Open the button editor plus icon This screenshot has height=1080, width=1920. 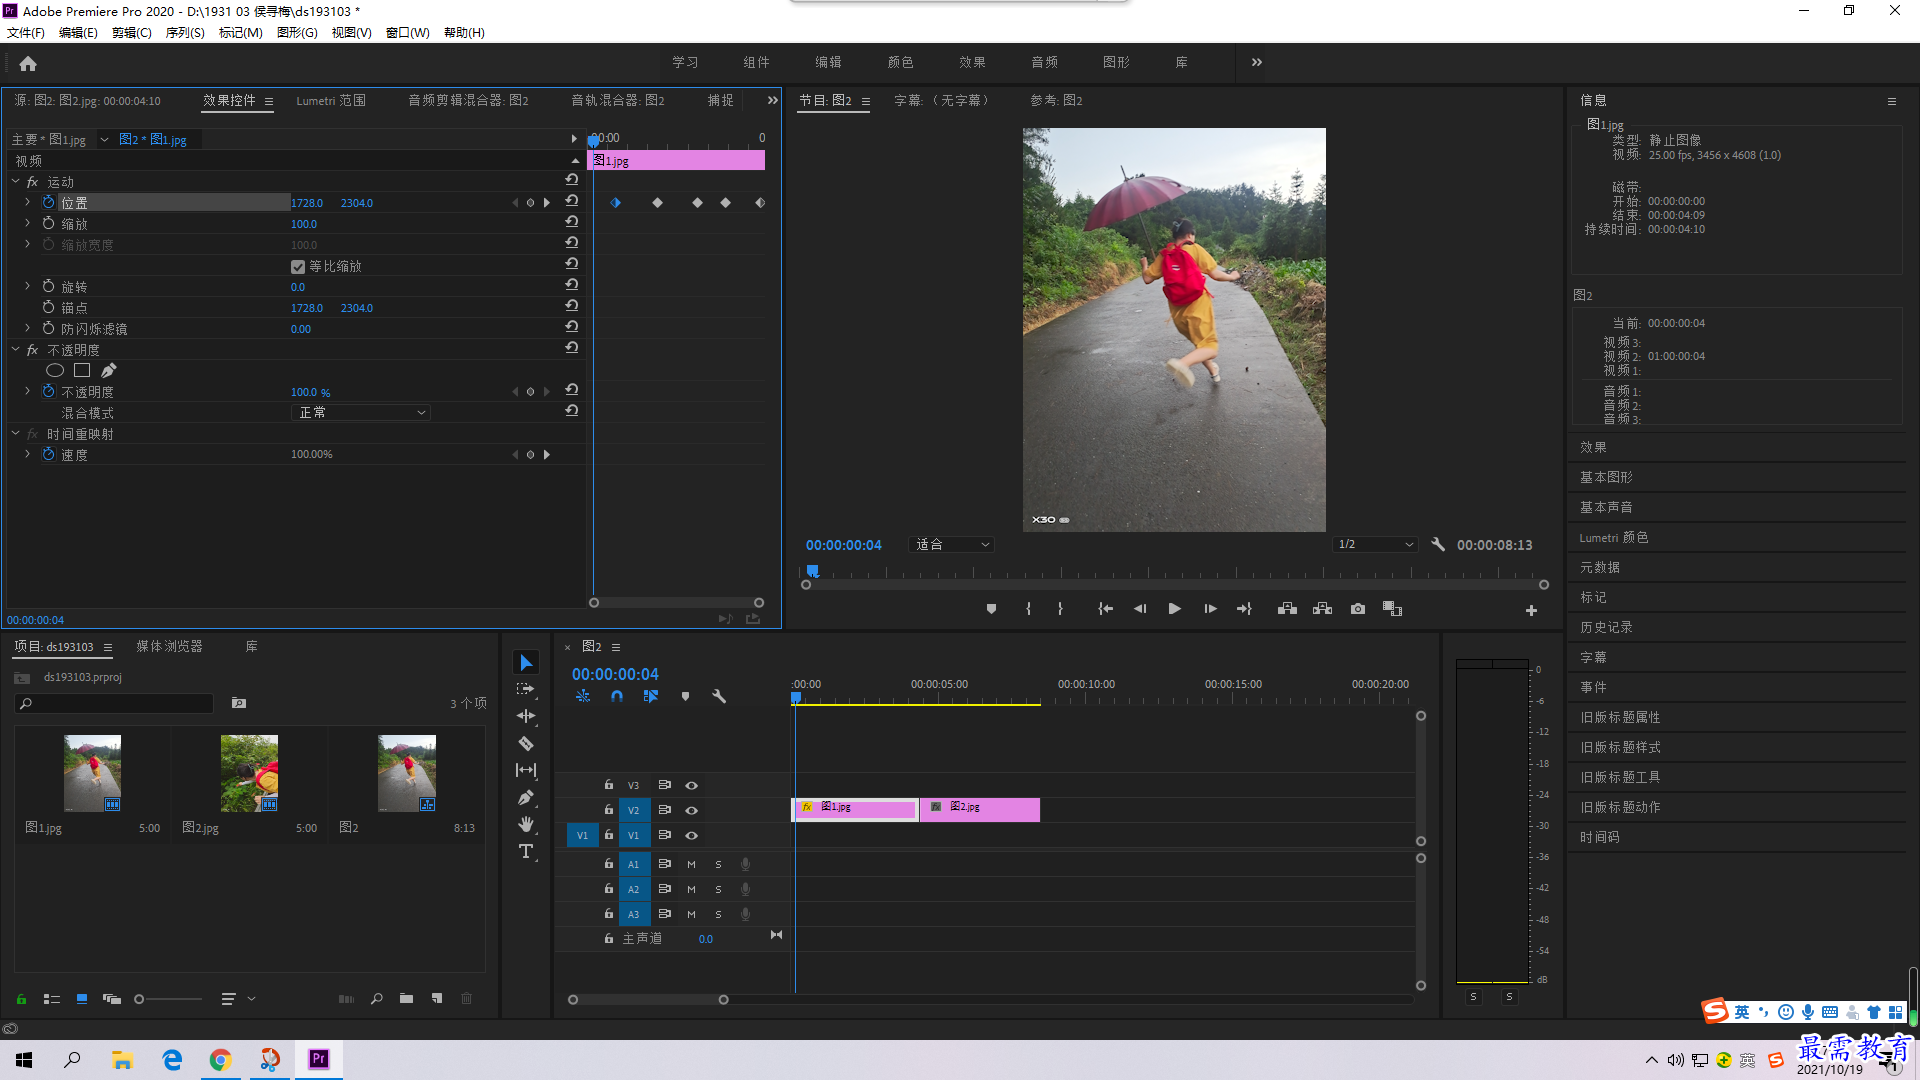point(1531,610)
